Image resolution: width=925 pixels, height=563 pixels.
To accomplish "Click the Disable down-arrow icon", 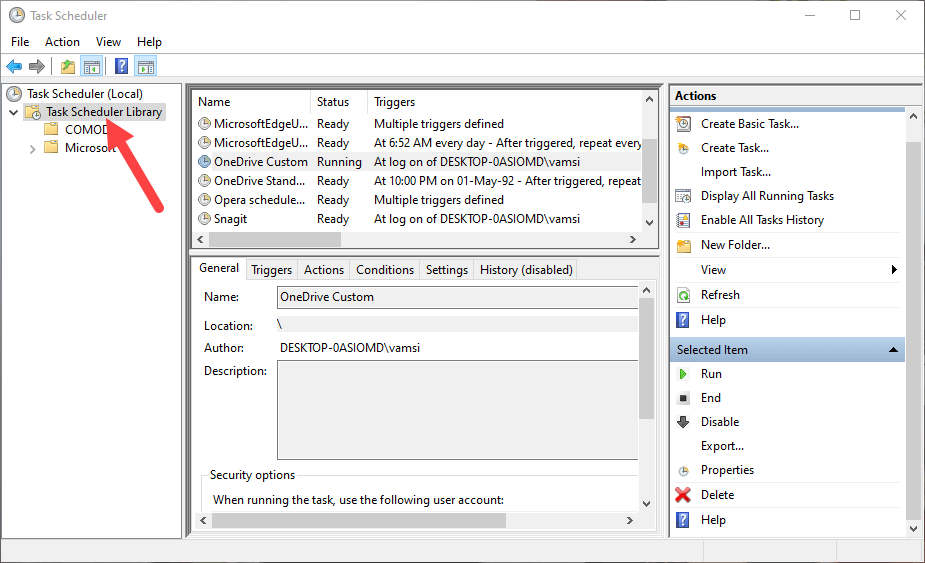I will click(683, 422).
